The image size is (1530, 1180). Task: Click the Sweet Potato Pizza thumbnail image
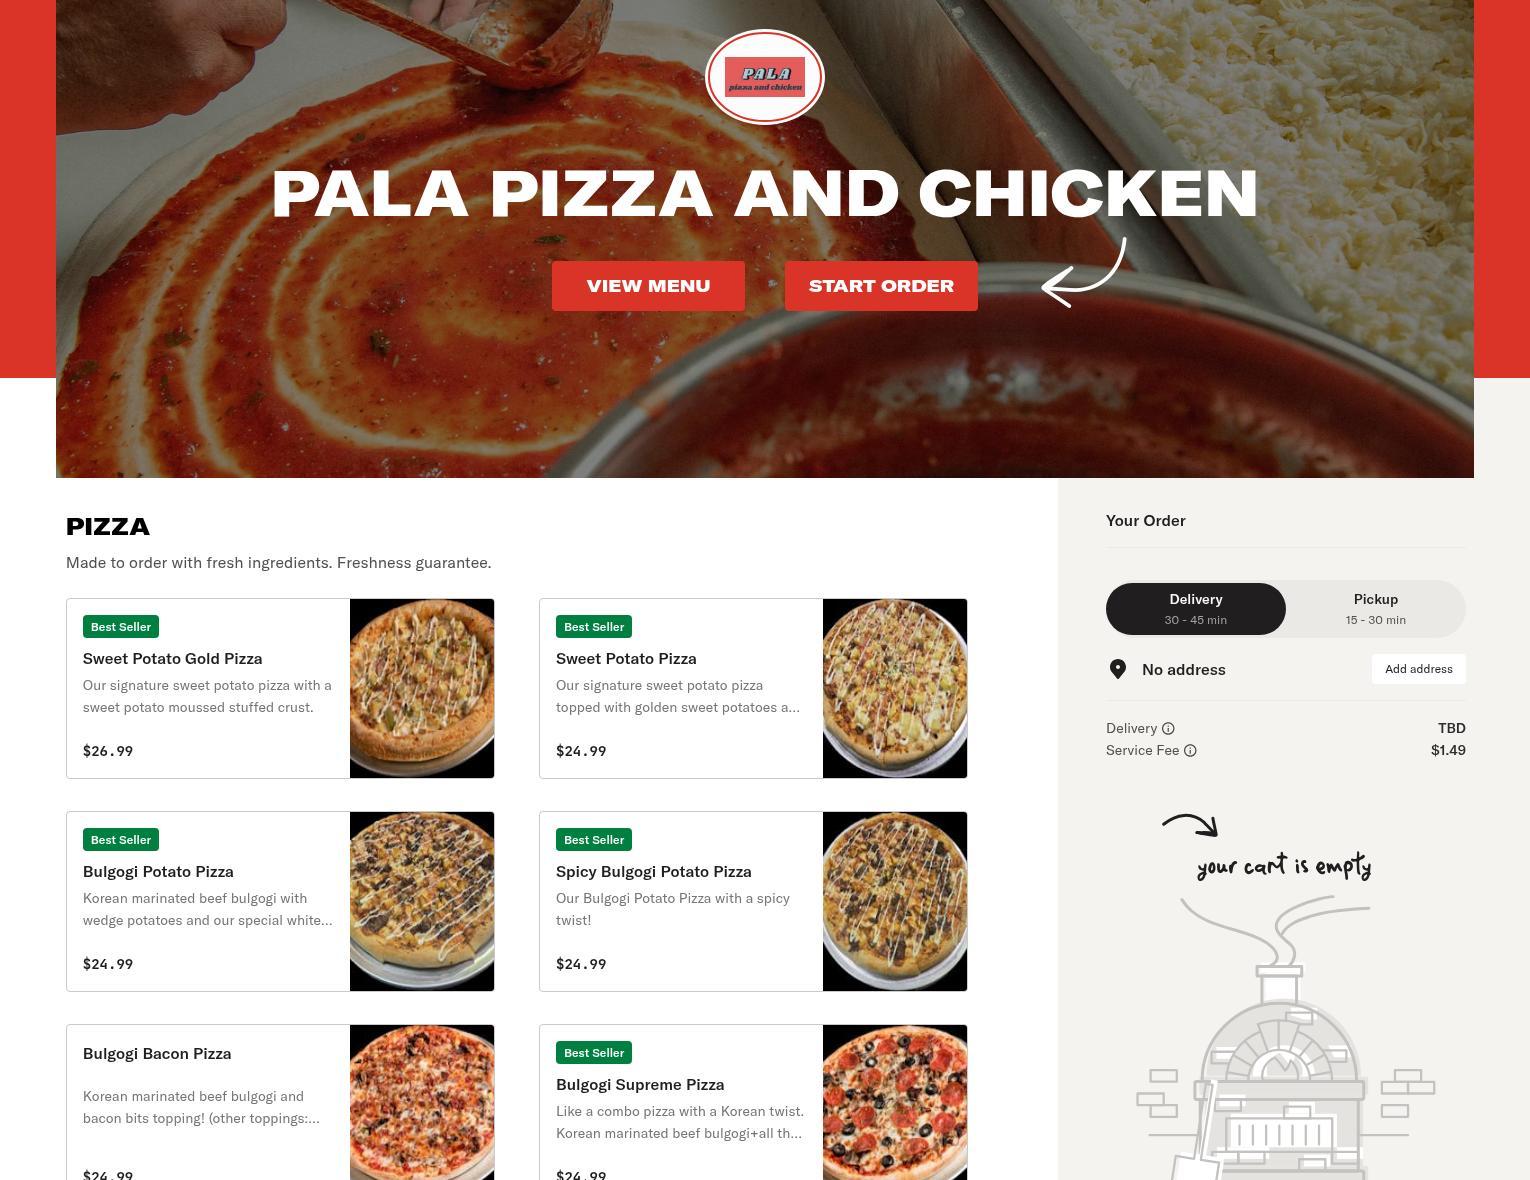(x=895, y=688)
